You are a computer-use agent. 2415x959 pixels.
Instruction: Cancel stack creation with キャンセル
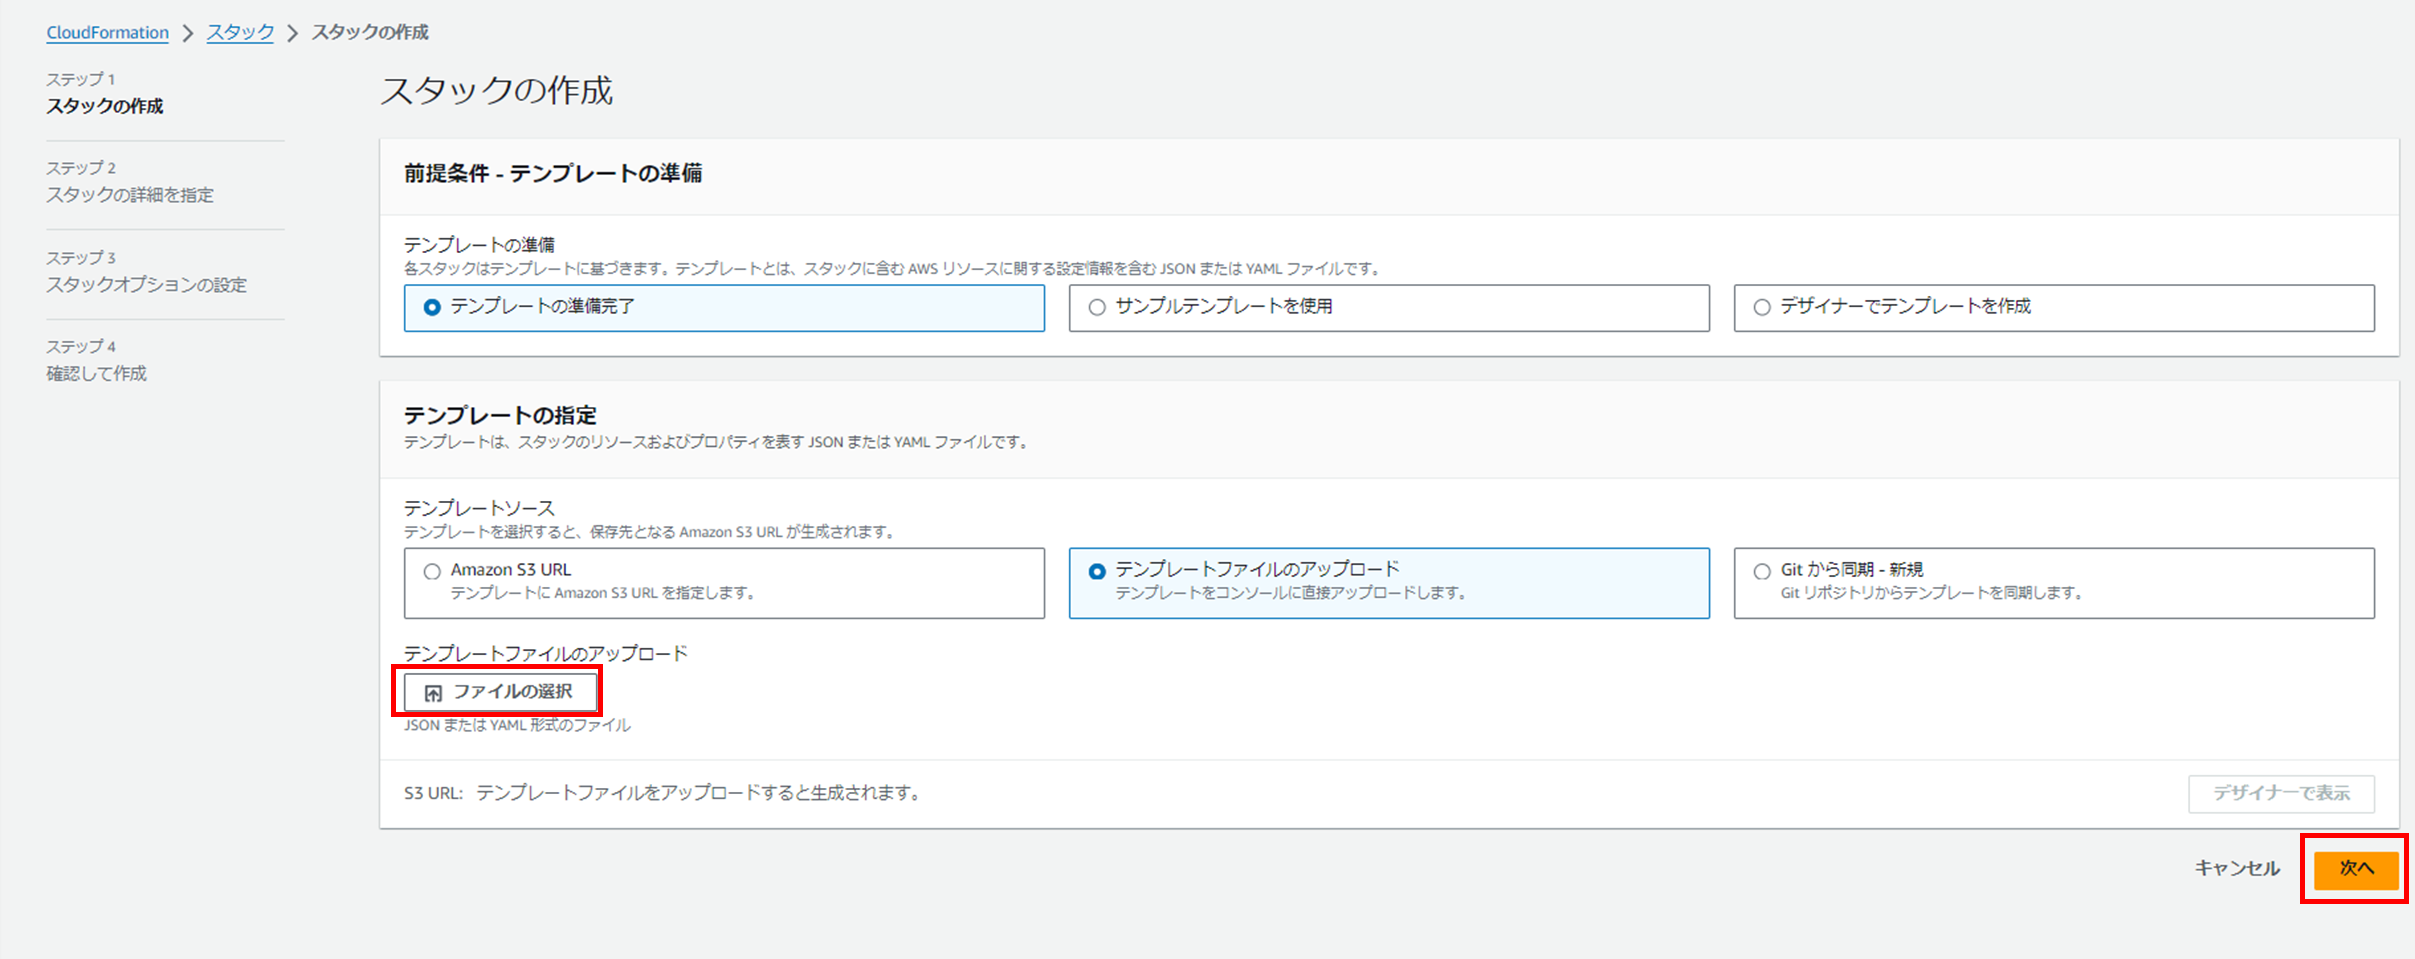pyautogui.click(x=2237, y=868)
